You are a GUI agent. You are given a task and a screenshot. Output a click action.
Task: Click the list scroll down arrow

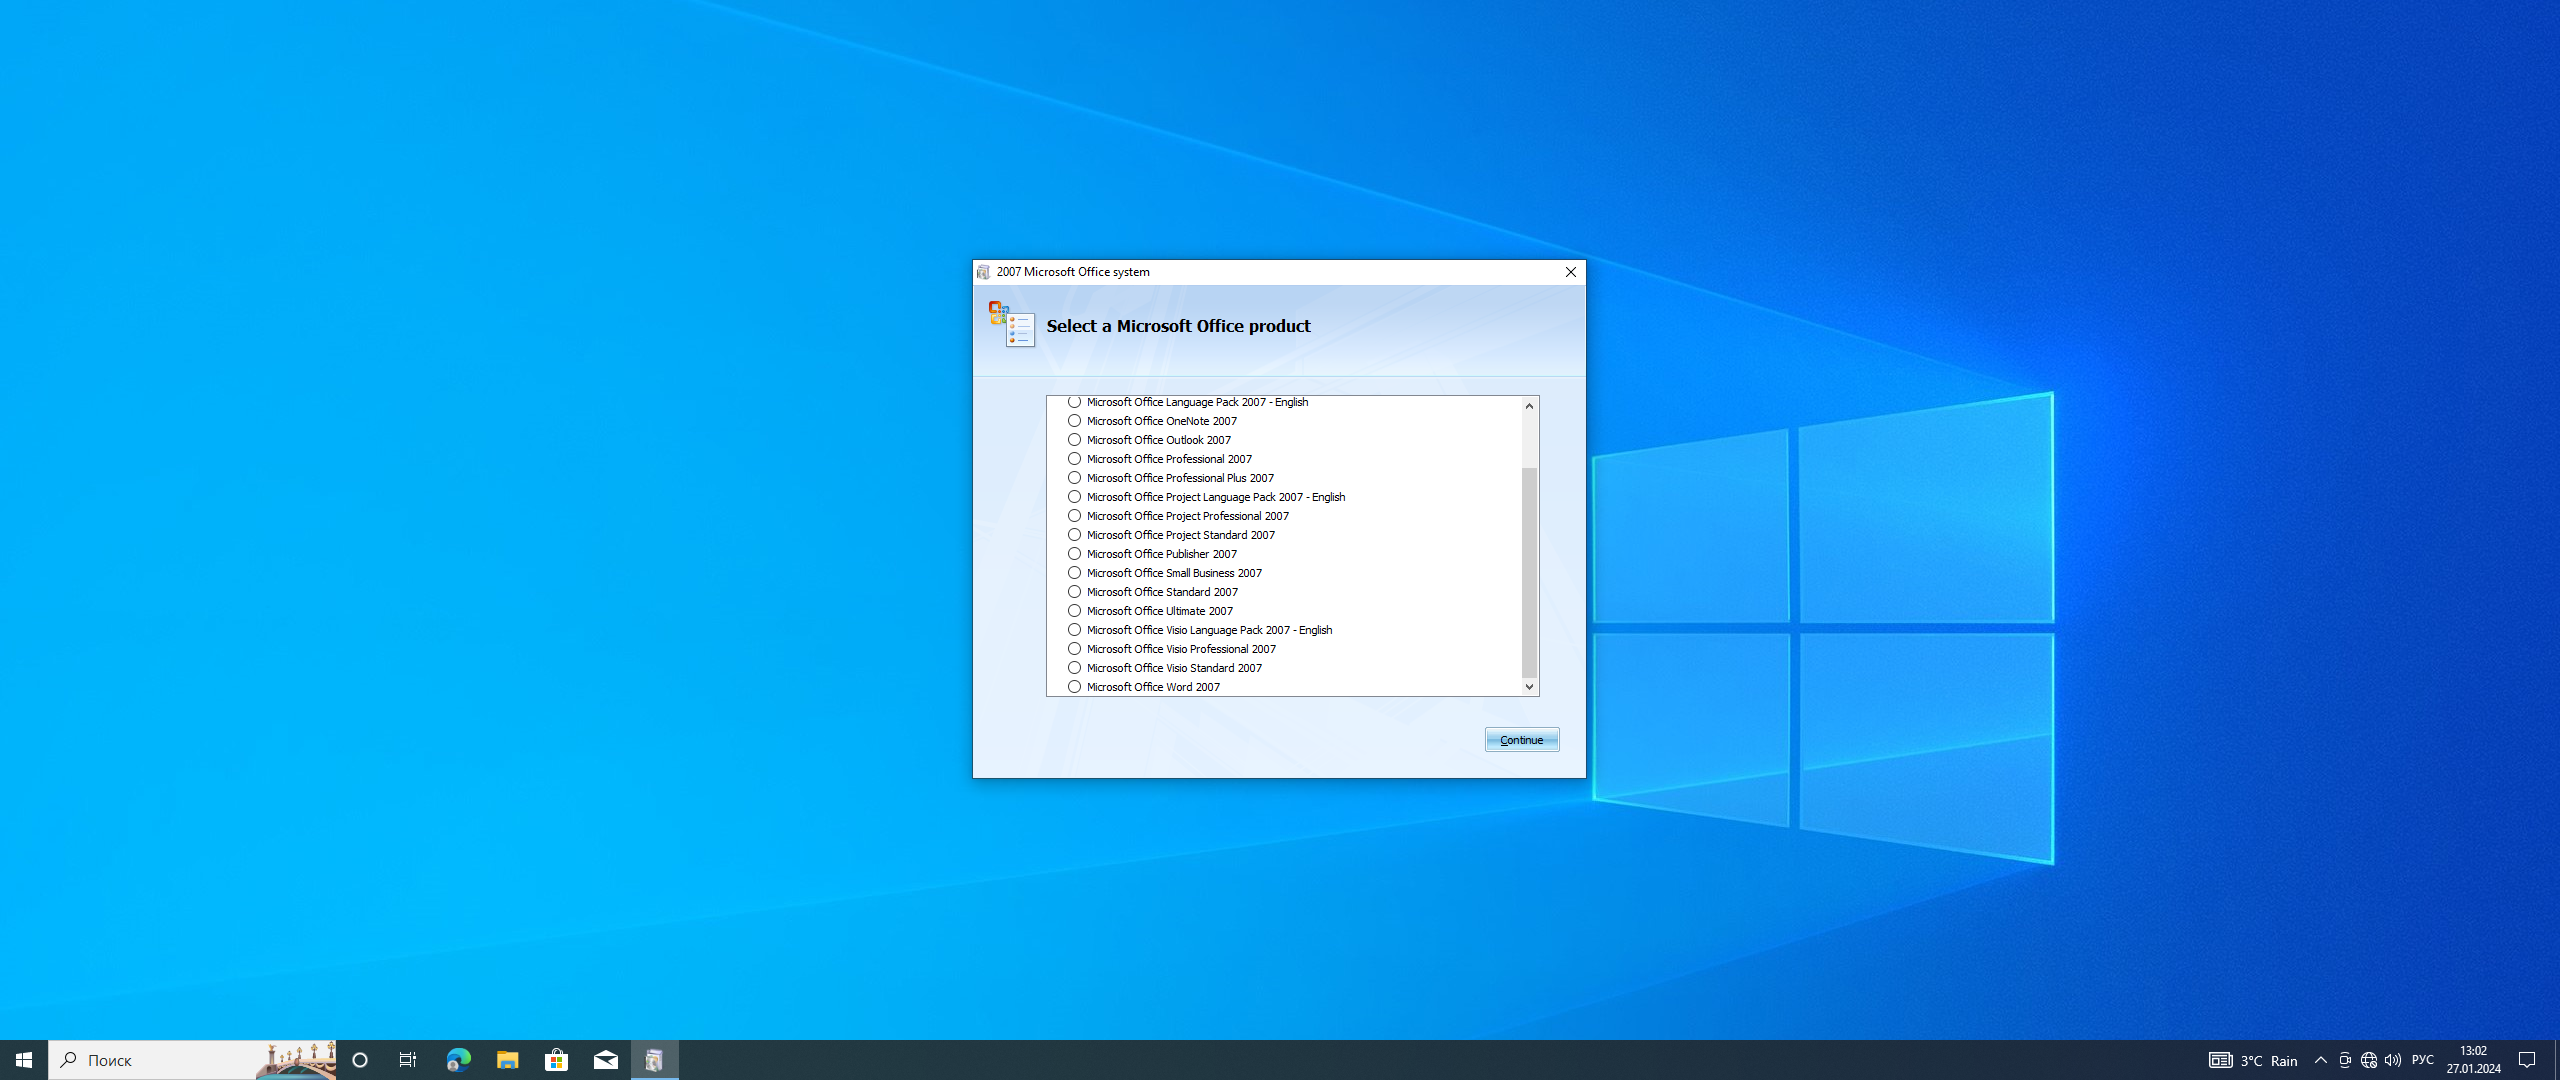[1529, 687]
